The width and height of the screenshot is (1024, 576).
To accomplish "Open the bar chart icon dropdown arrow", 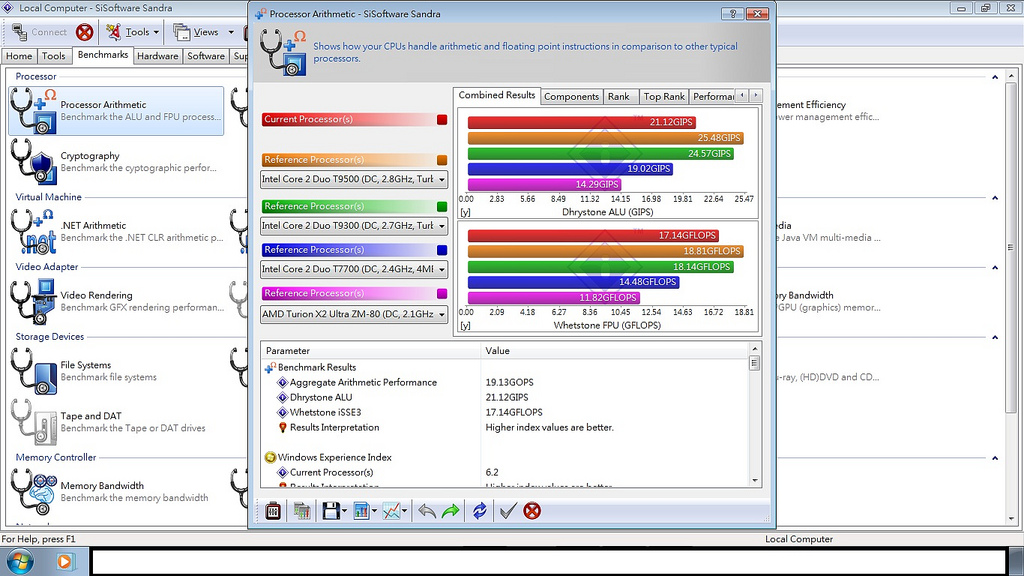I will pyautogui.click(x=374, y=511).
